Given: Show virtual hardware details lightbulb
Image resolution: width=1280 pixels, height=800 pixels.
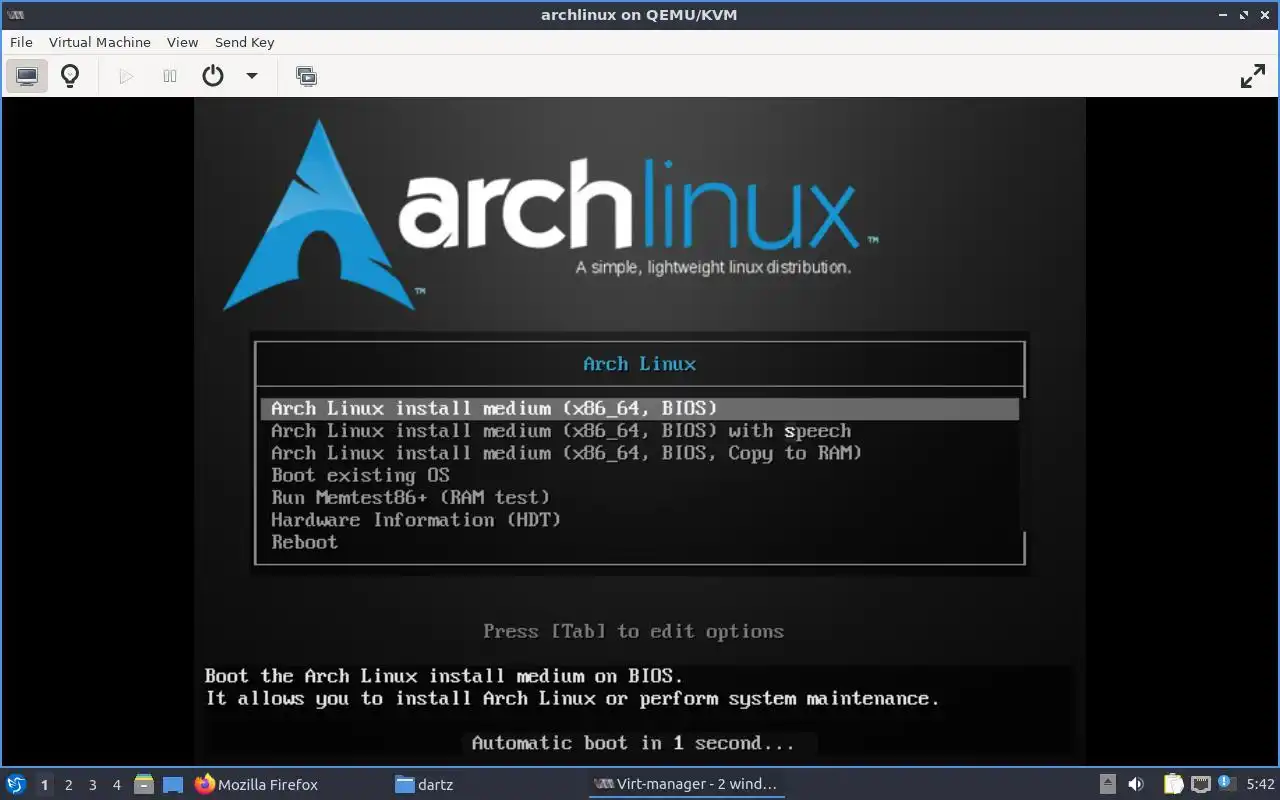Looking at the screenshot, I should point(70,76).
